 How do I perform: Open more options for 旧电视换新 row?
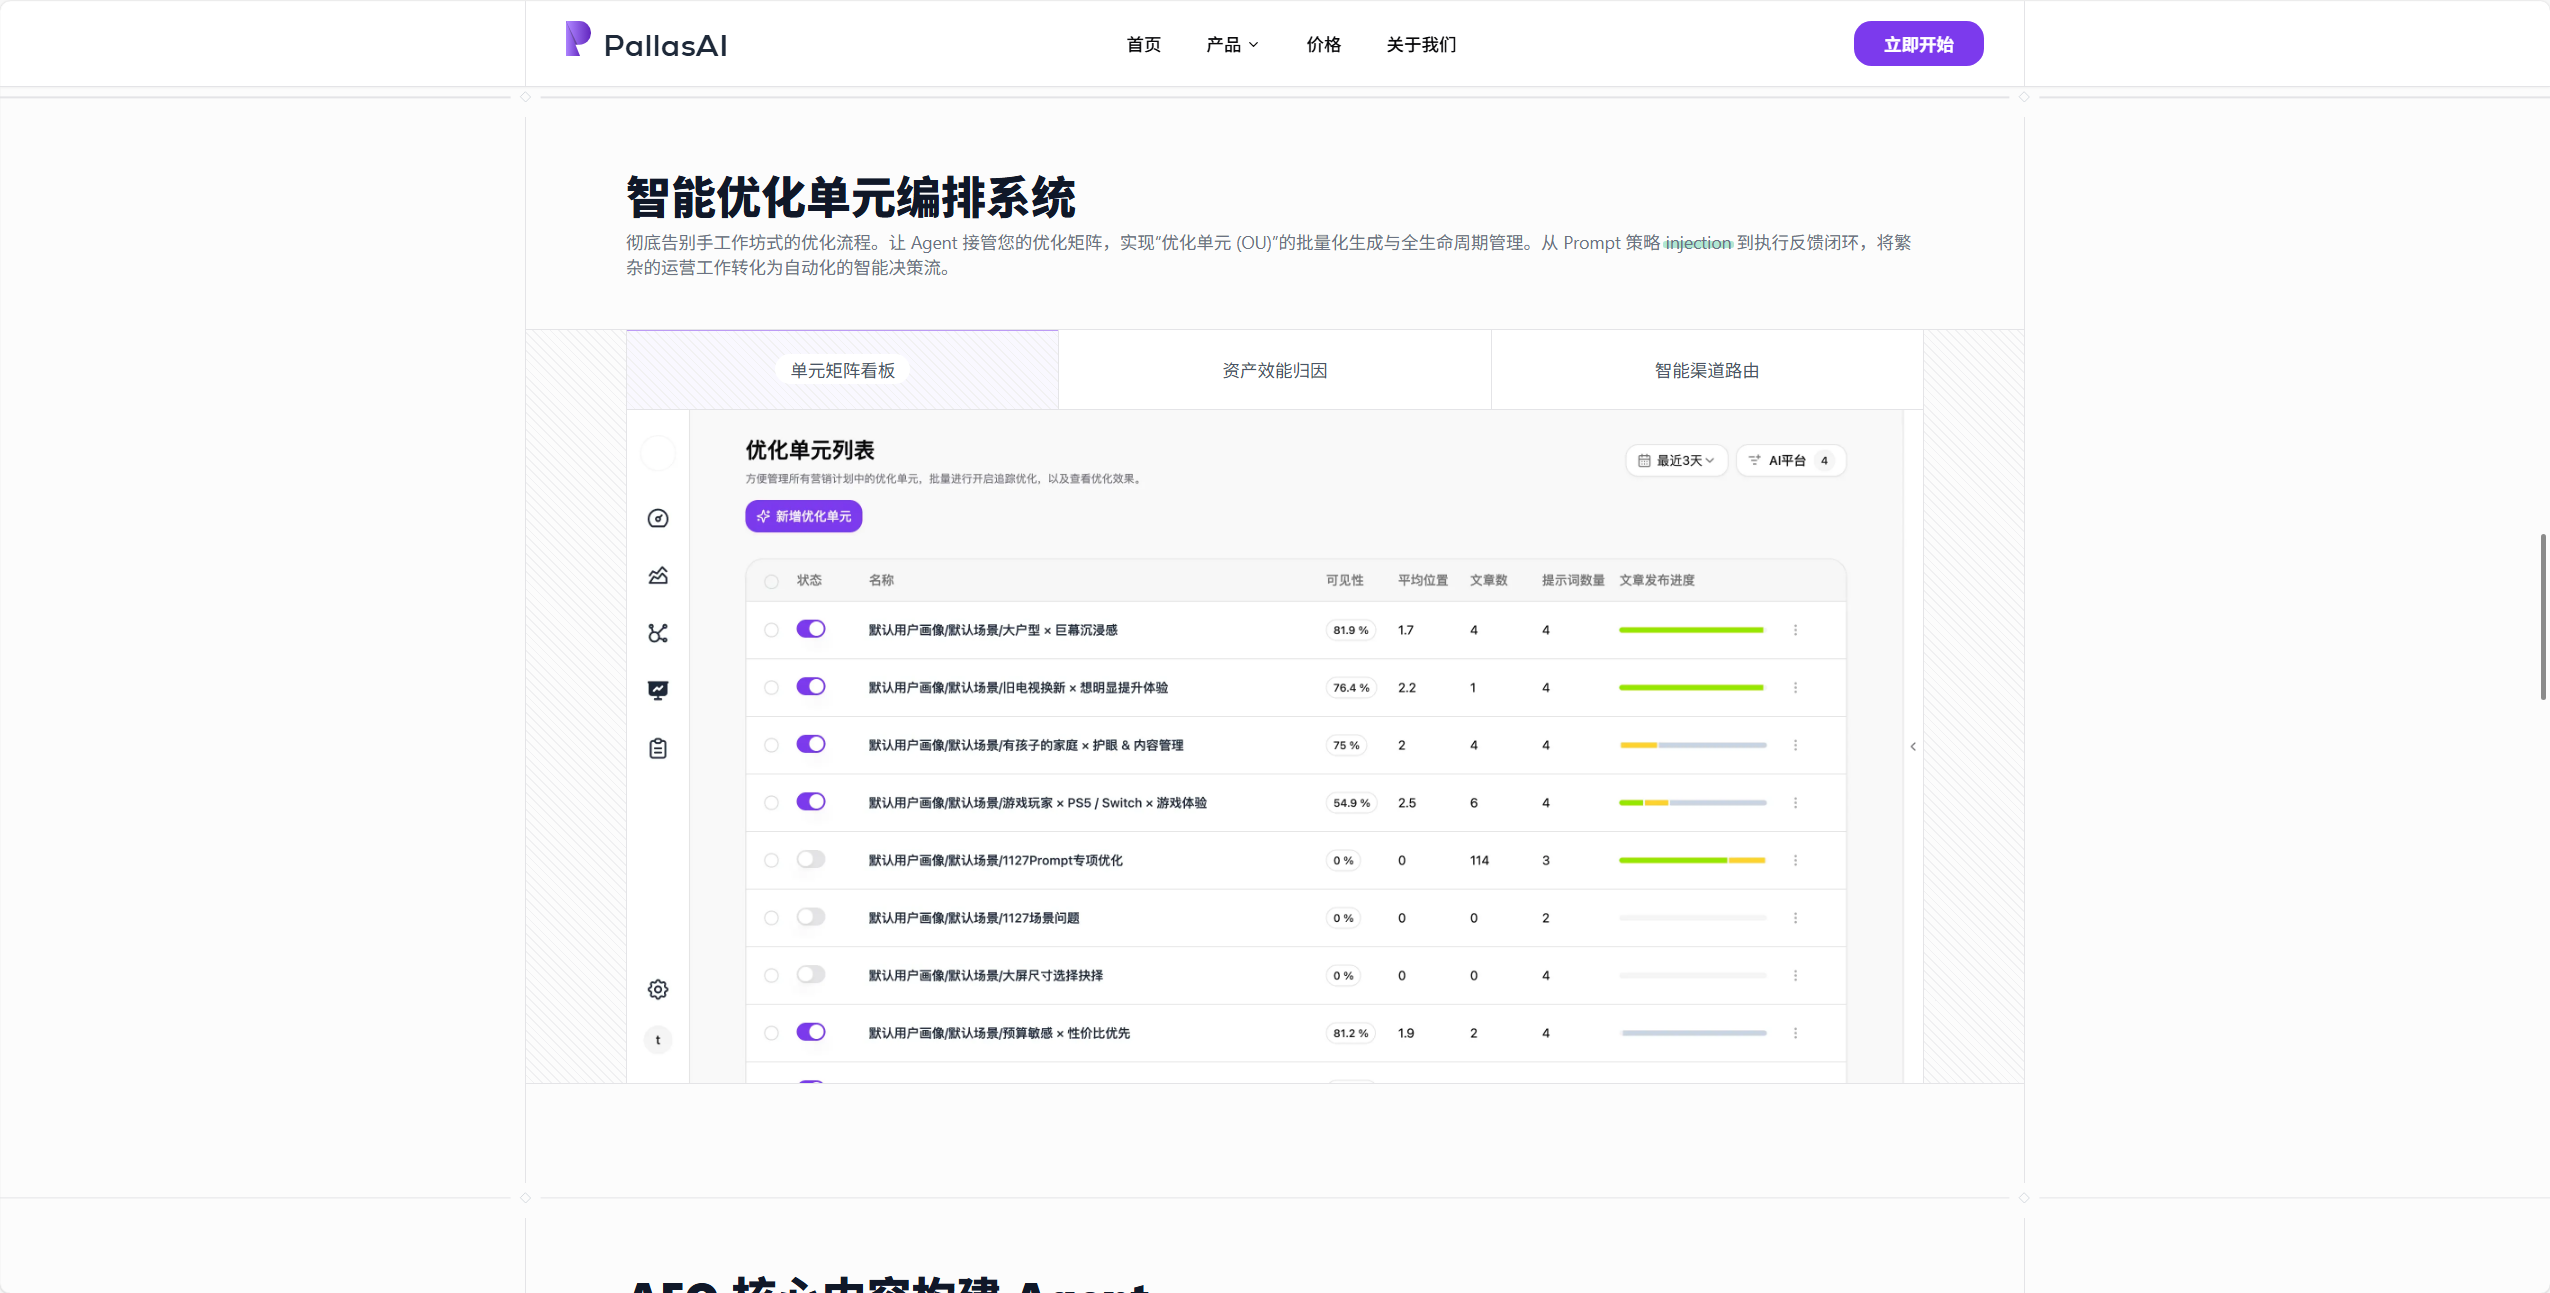(x=1795, y=688)
